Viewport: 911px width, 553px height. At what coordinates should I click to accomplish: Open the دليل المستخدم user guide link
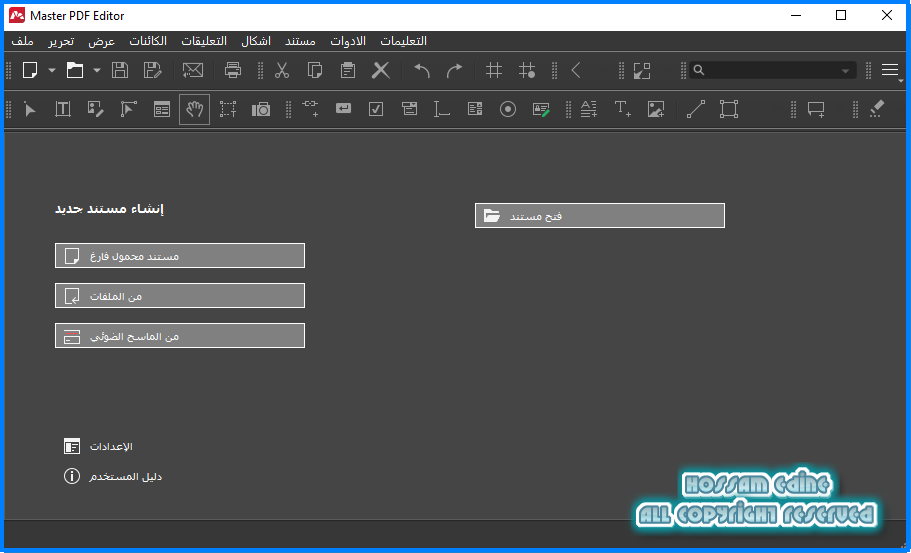coord(113,476)
